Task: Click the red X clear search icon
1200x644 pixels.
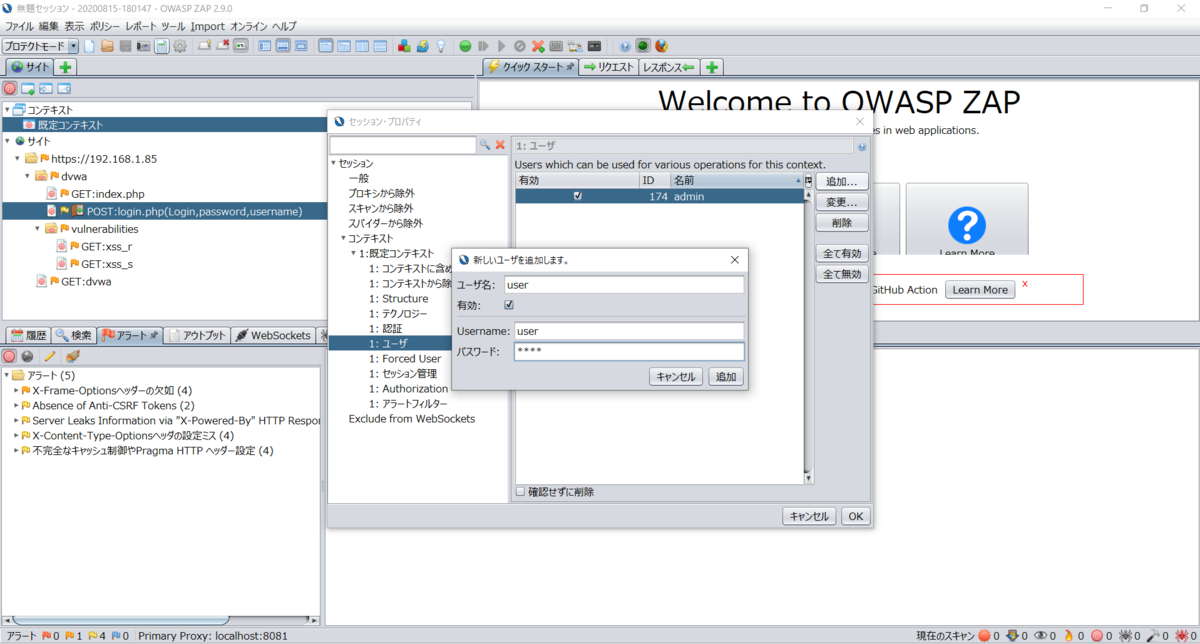Action: [500, 145]
